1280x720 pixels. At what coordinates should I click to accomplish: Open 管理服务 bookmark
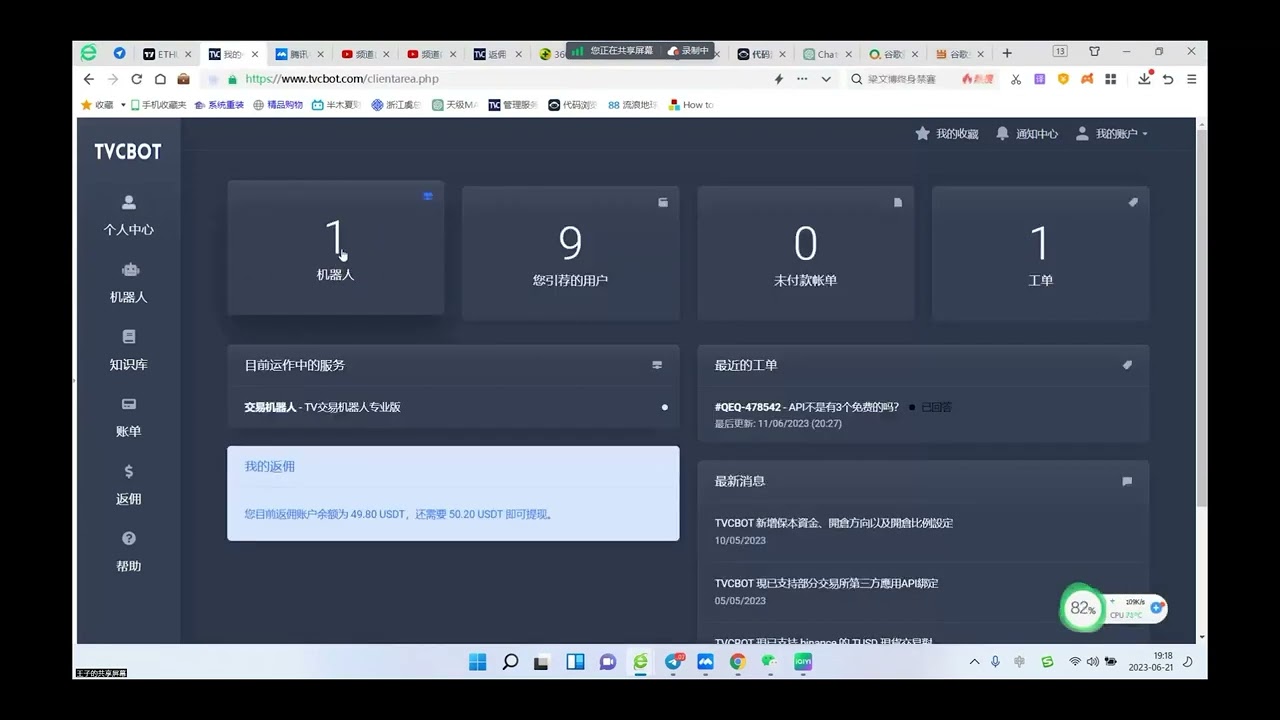coord(513,105)
